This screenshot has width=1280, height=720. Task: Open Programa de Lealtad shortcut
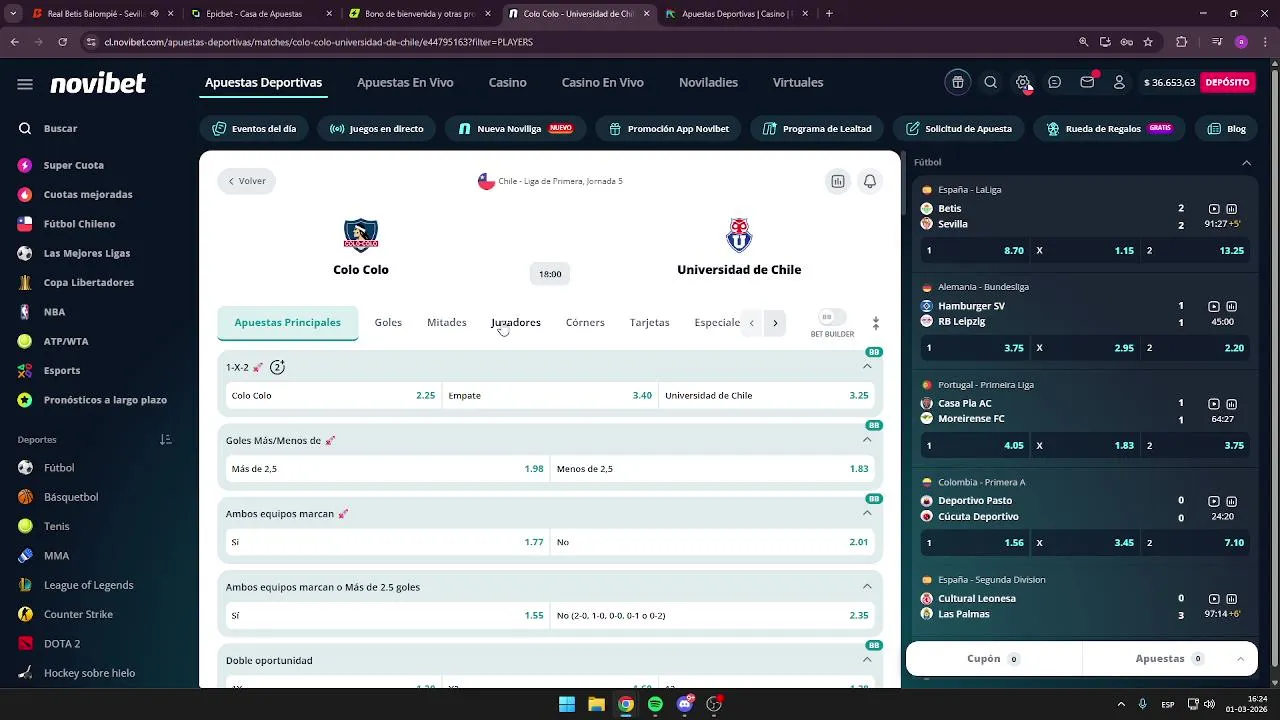(x=817, y=129)
